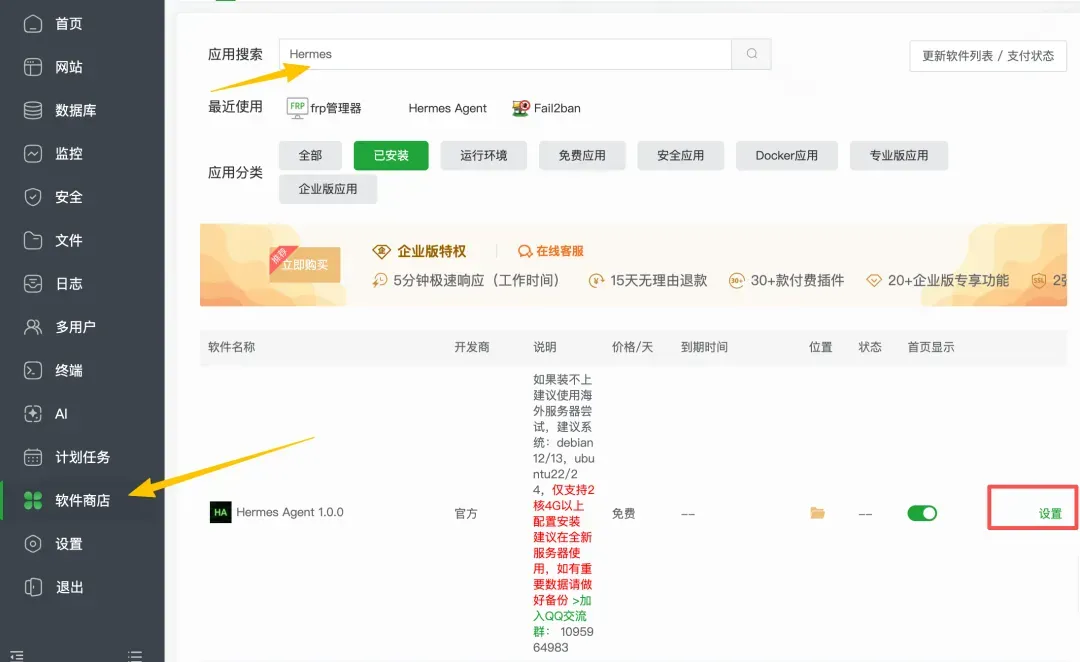
Task: Click the 监控 monitoring icon
Action: coord(32,154)
